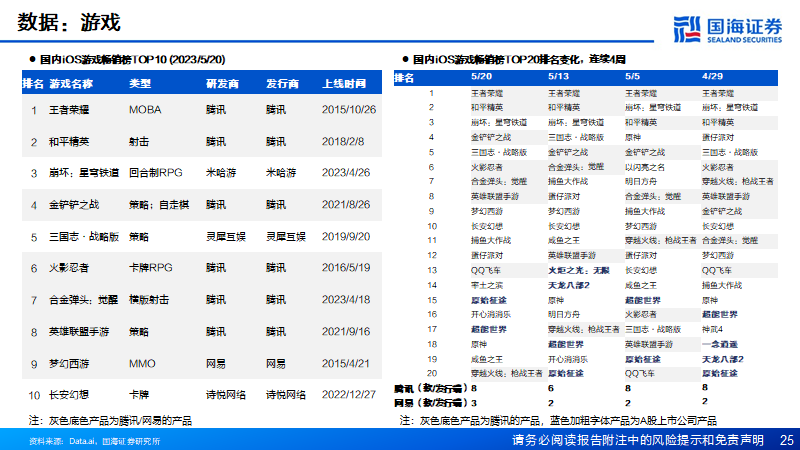Click 咸鱼之王 in the 5/13 column

(x=564, y=241)
